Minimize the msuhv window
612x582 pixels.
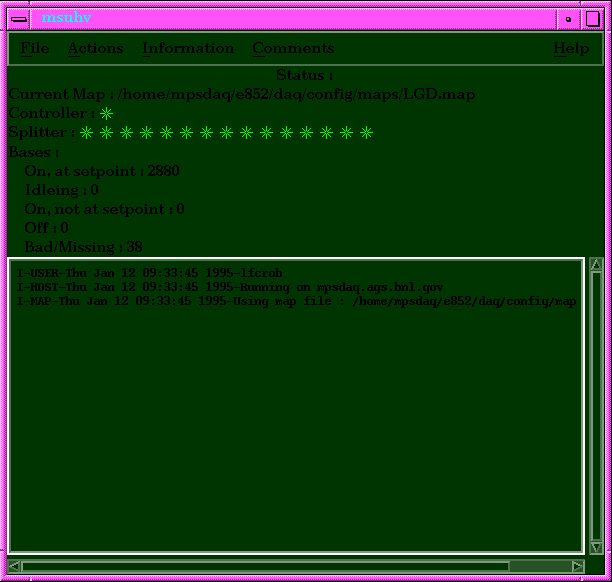tap(568, 18)
